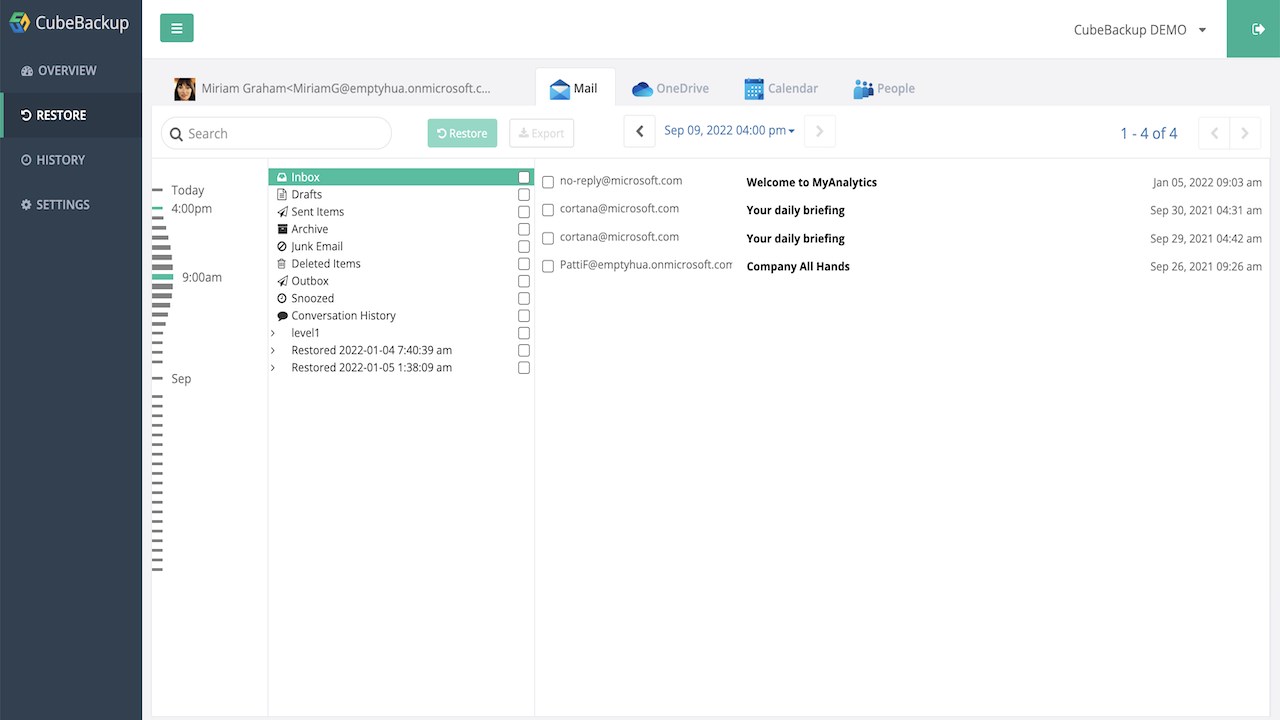Select the Welcome to MyAnalytics message checkbox
1280x720 pixels.
coord(548,183)
